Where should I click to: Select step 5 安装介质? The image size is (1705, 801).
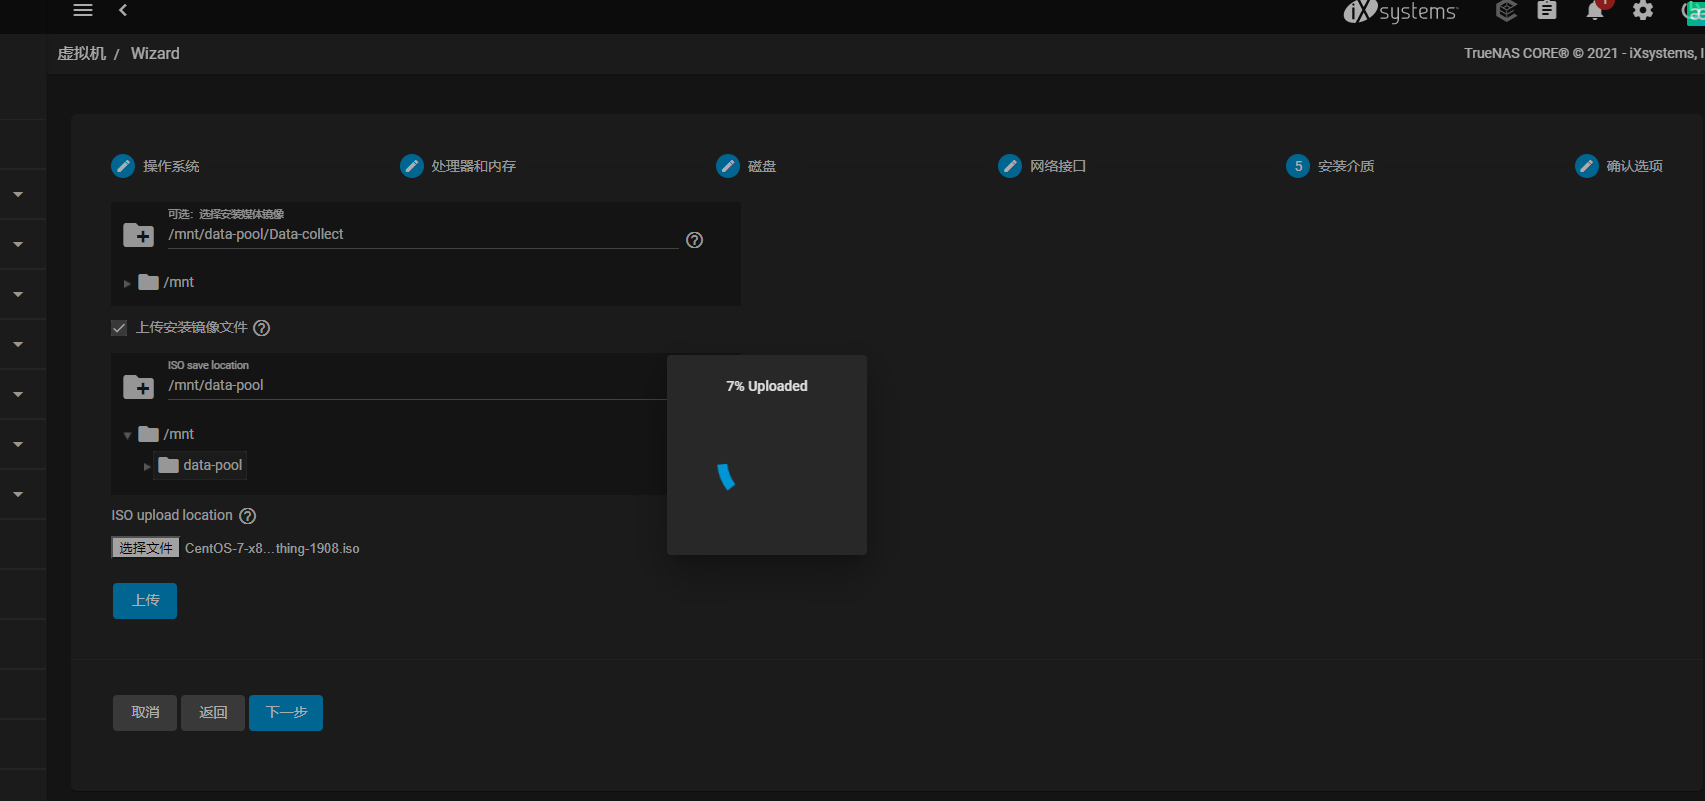coord(1330,166)
